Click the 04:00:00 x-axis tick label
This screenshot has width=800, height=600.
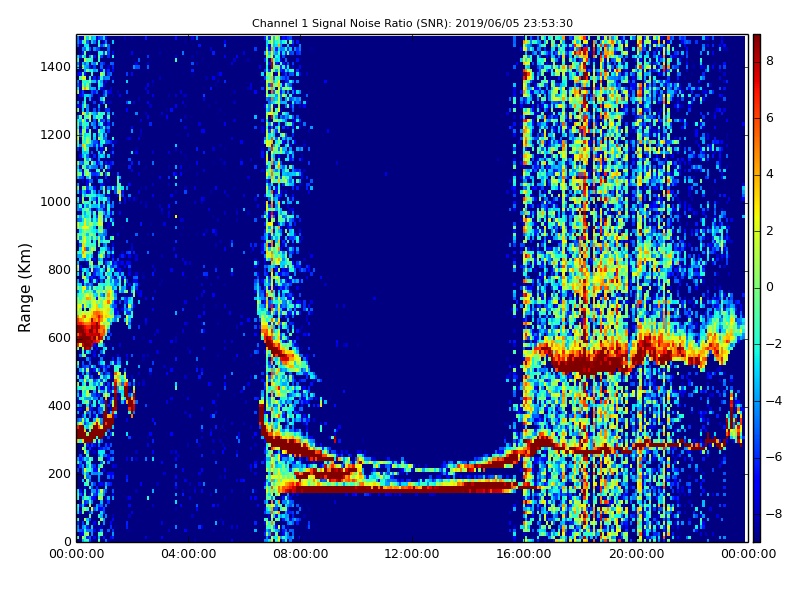[x=188, y=554]
